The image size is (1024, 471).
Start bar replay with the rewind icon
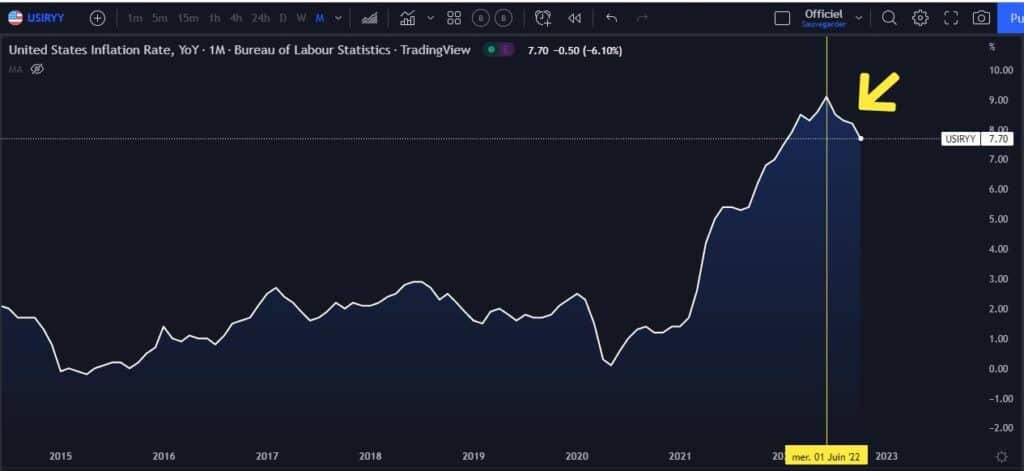[x=574, y=18]
